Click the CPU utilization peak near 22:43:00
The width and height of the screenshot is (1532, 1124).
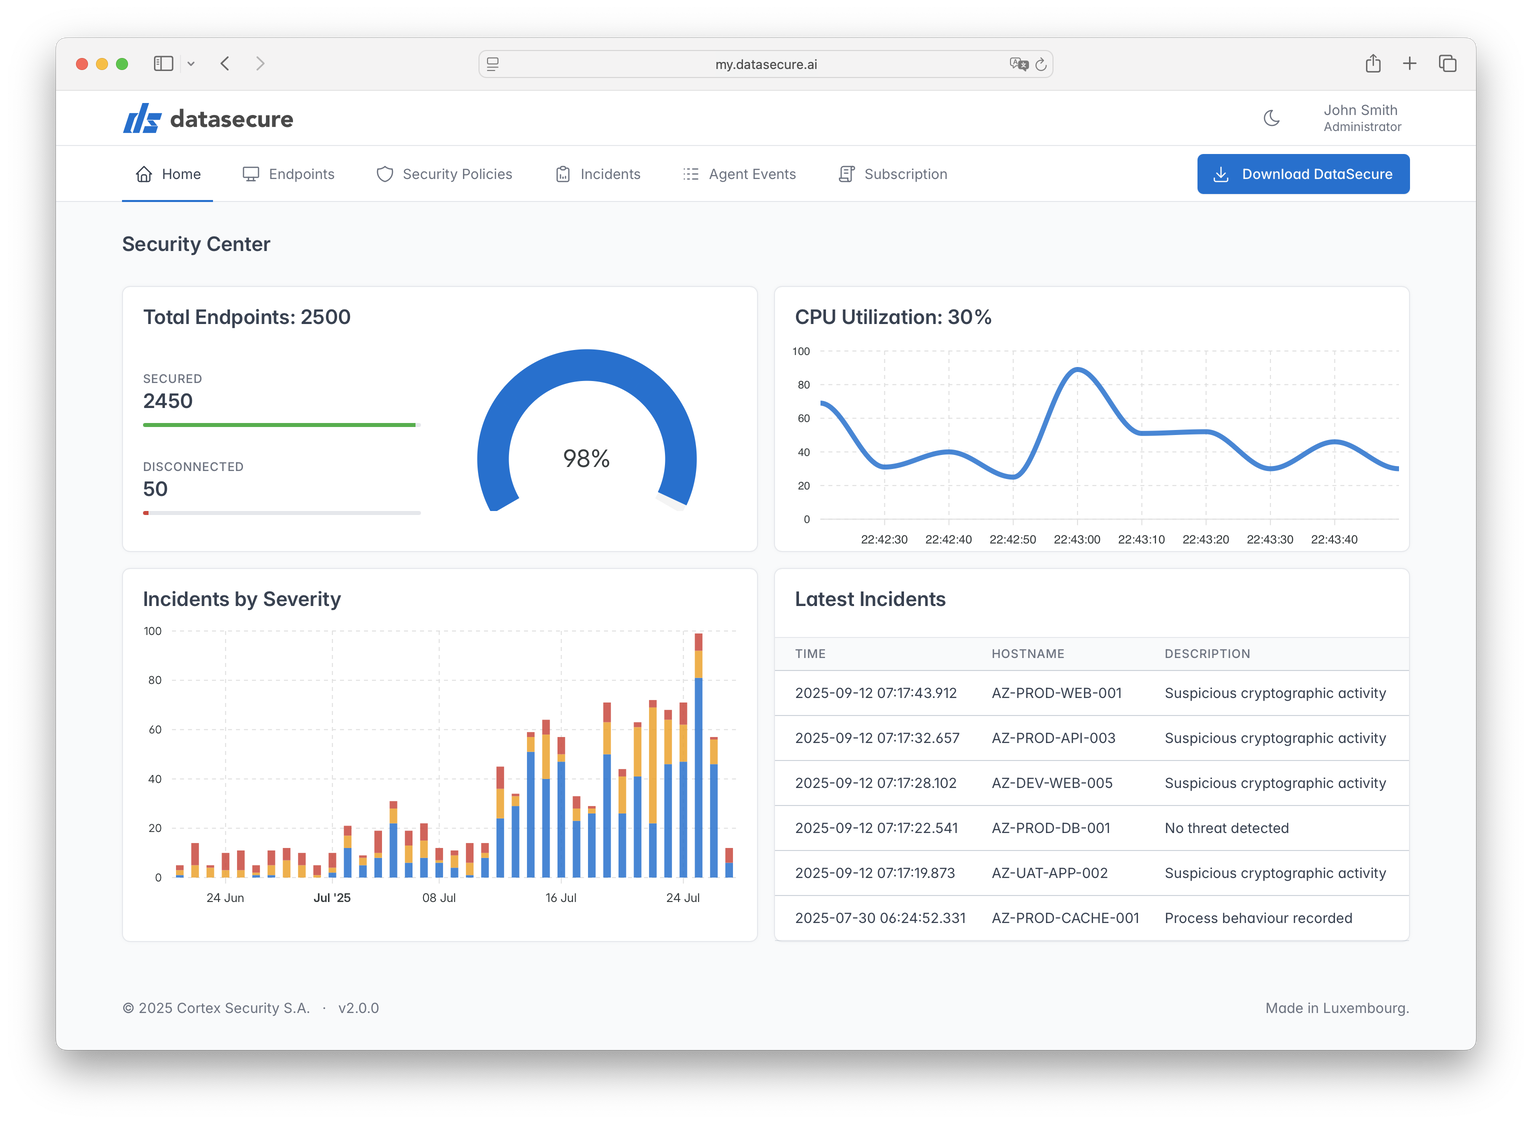(1077, 370)
